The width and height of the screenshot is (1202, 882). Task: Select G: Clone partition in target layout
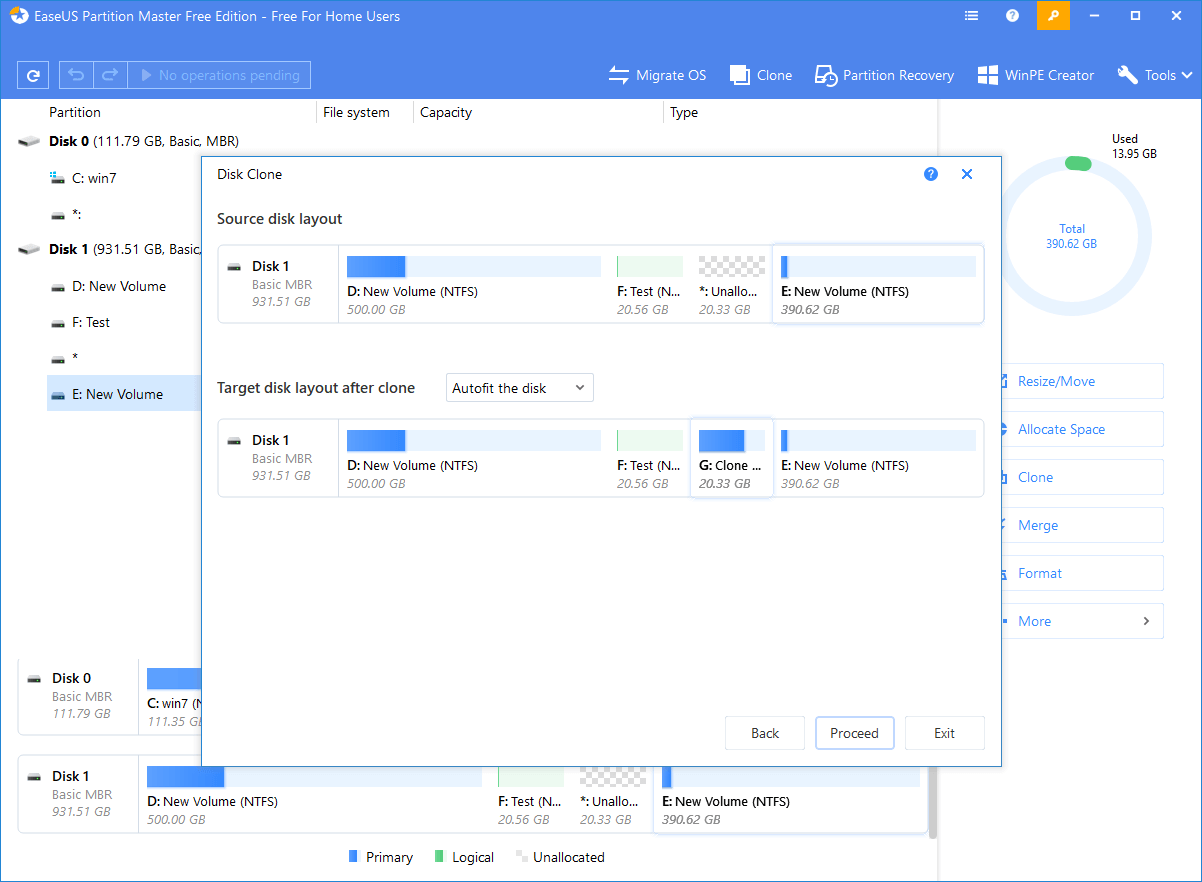[x=731, y=458]
